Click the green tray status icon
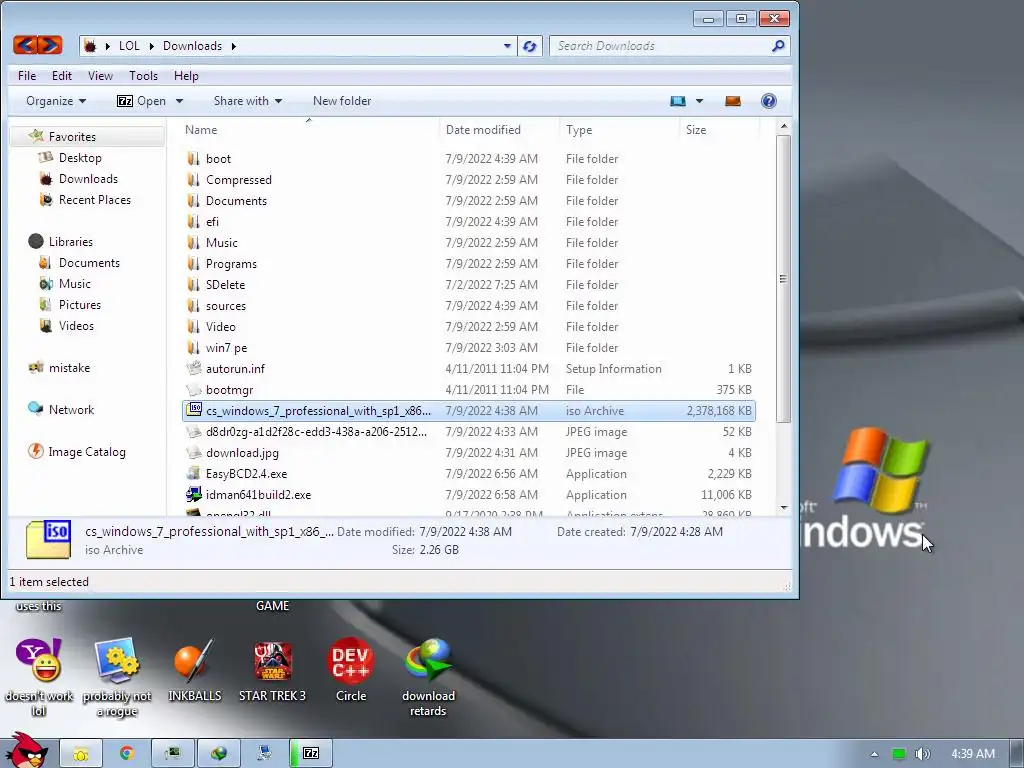The height and width of the screenshot is (768, 1024). [899, 754]
